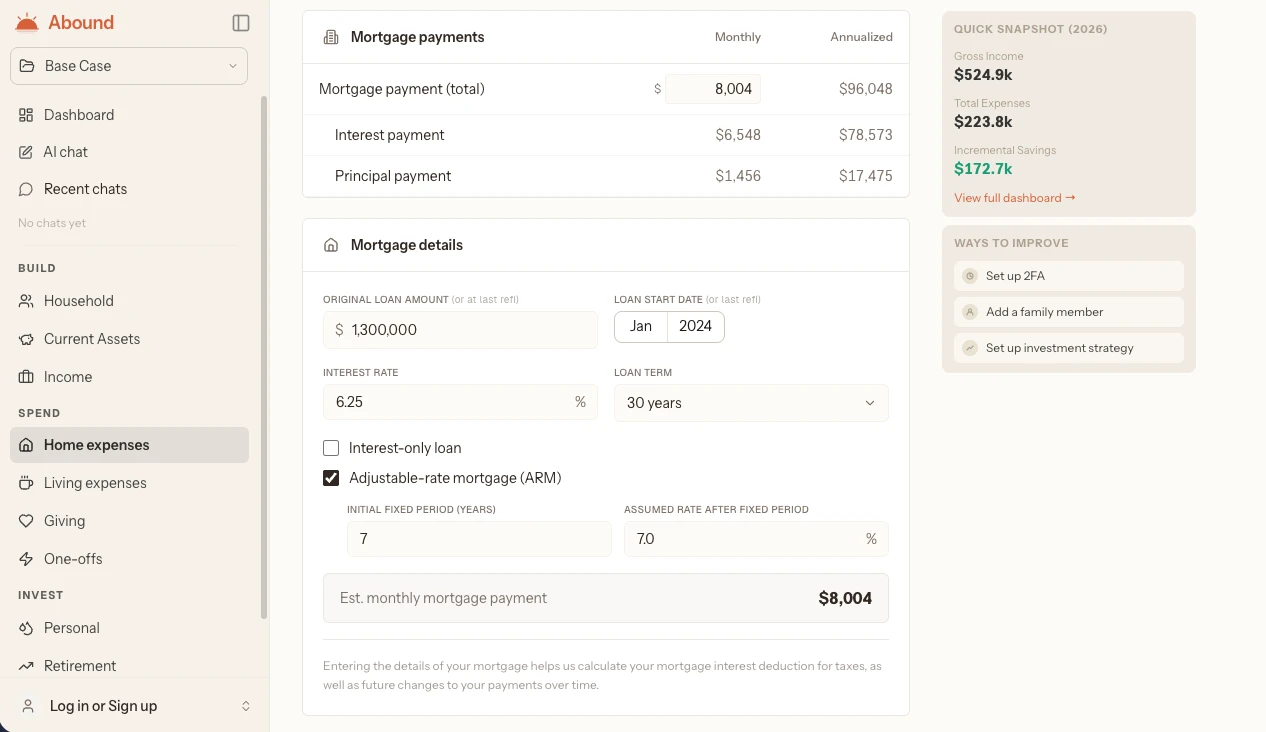Click the Mortgage details house icon

tap(331, 245)
